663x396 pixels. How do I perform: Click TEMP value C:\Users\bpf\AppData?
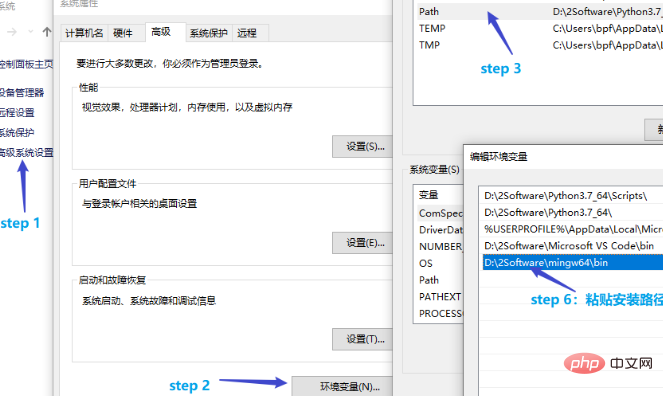(x=607, y=28)
